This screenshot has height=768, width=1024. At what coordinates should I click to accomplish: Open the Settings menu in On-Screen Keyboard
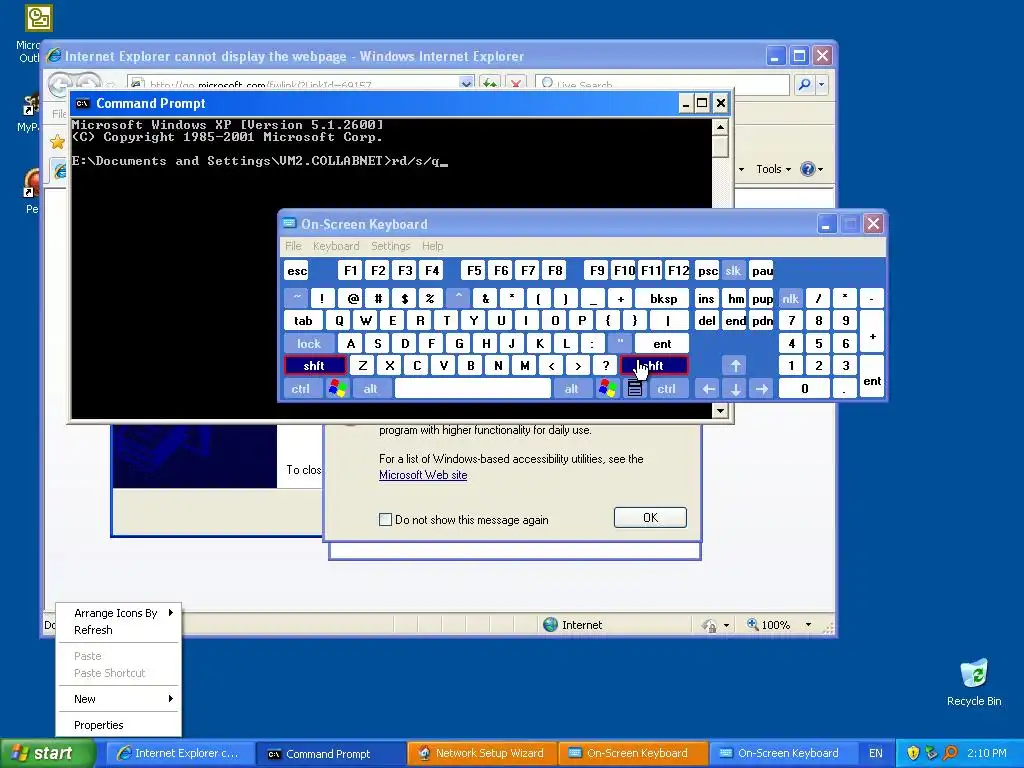tap(391, 246)
